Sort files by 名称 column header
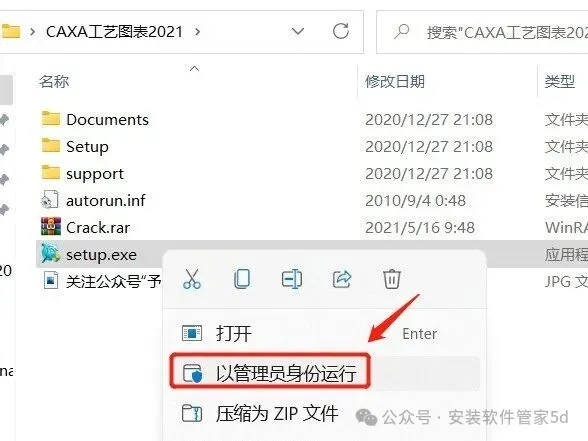This screenshot has height=441, width=588. point(54,81)
